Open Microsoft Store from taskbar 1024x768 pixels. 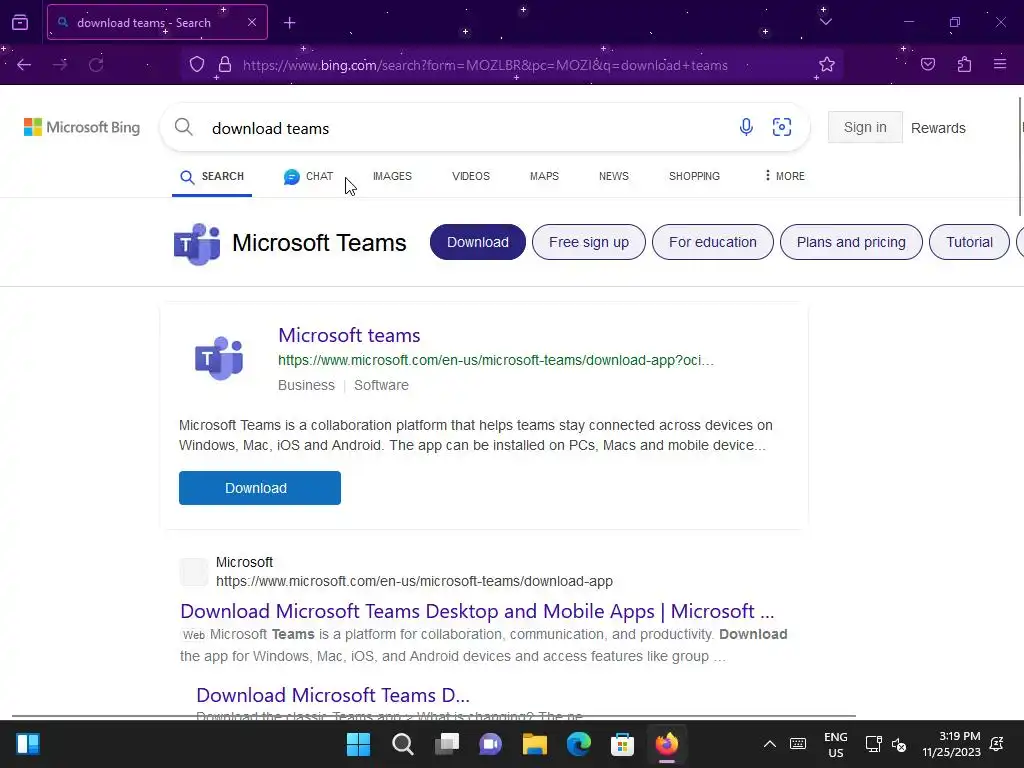tap(622, 744)
